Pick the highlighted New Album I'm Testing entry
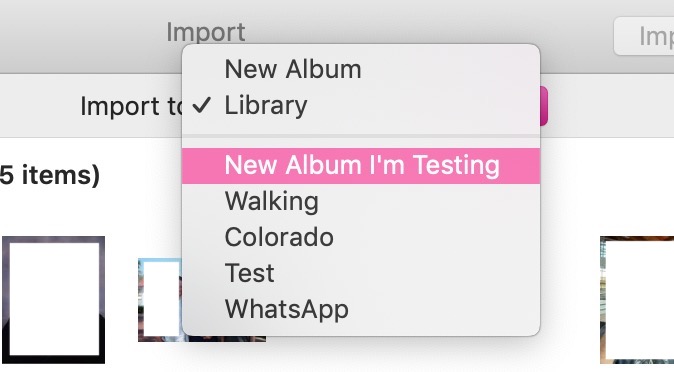 (361, 166)
